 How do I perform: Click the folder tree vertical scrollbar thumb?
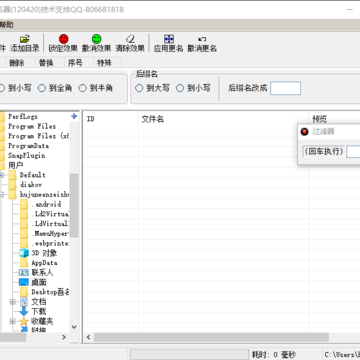coord(74,205)
